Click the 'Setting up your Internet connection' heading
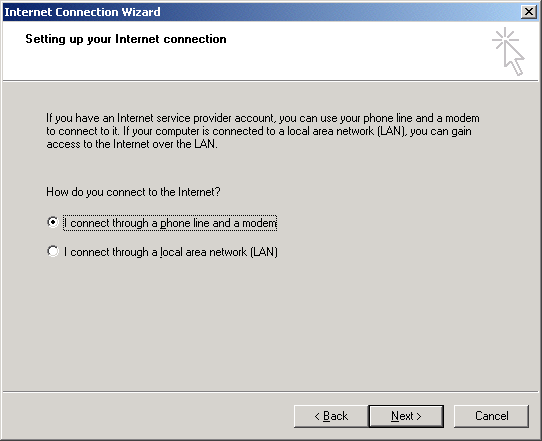Image resolution: width=542 pixels, height=441 pixels. [126, 39]
